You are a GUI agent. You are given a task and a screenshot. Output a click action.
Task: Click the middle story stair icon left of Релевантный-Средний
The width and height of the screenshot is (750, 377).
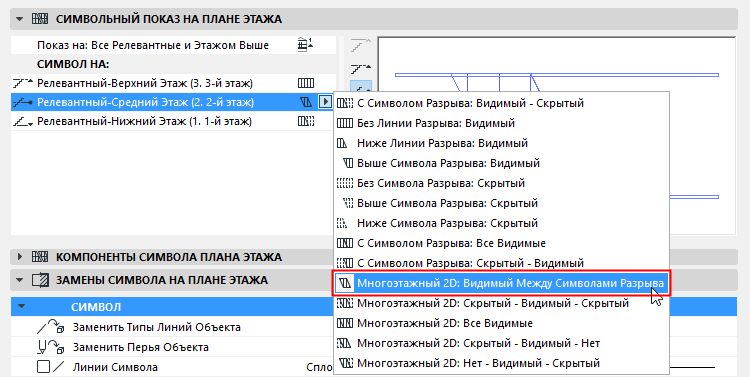pos(23,102)
